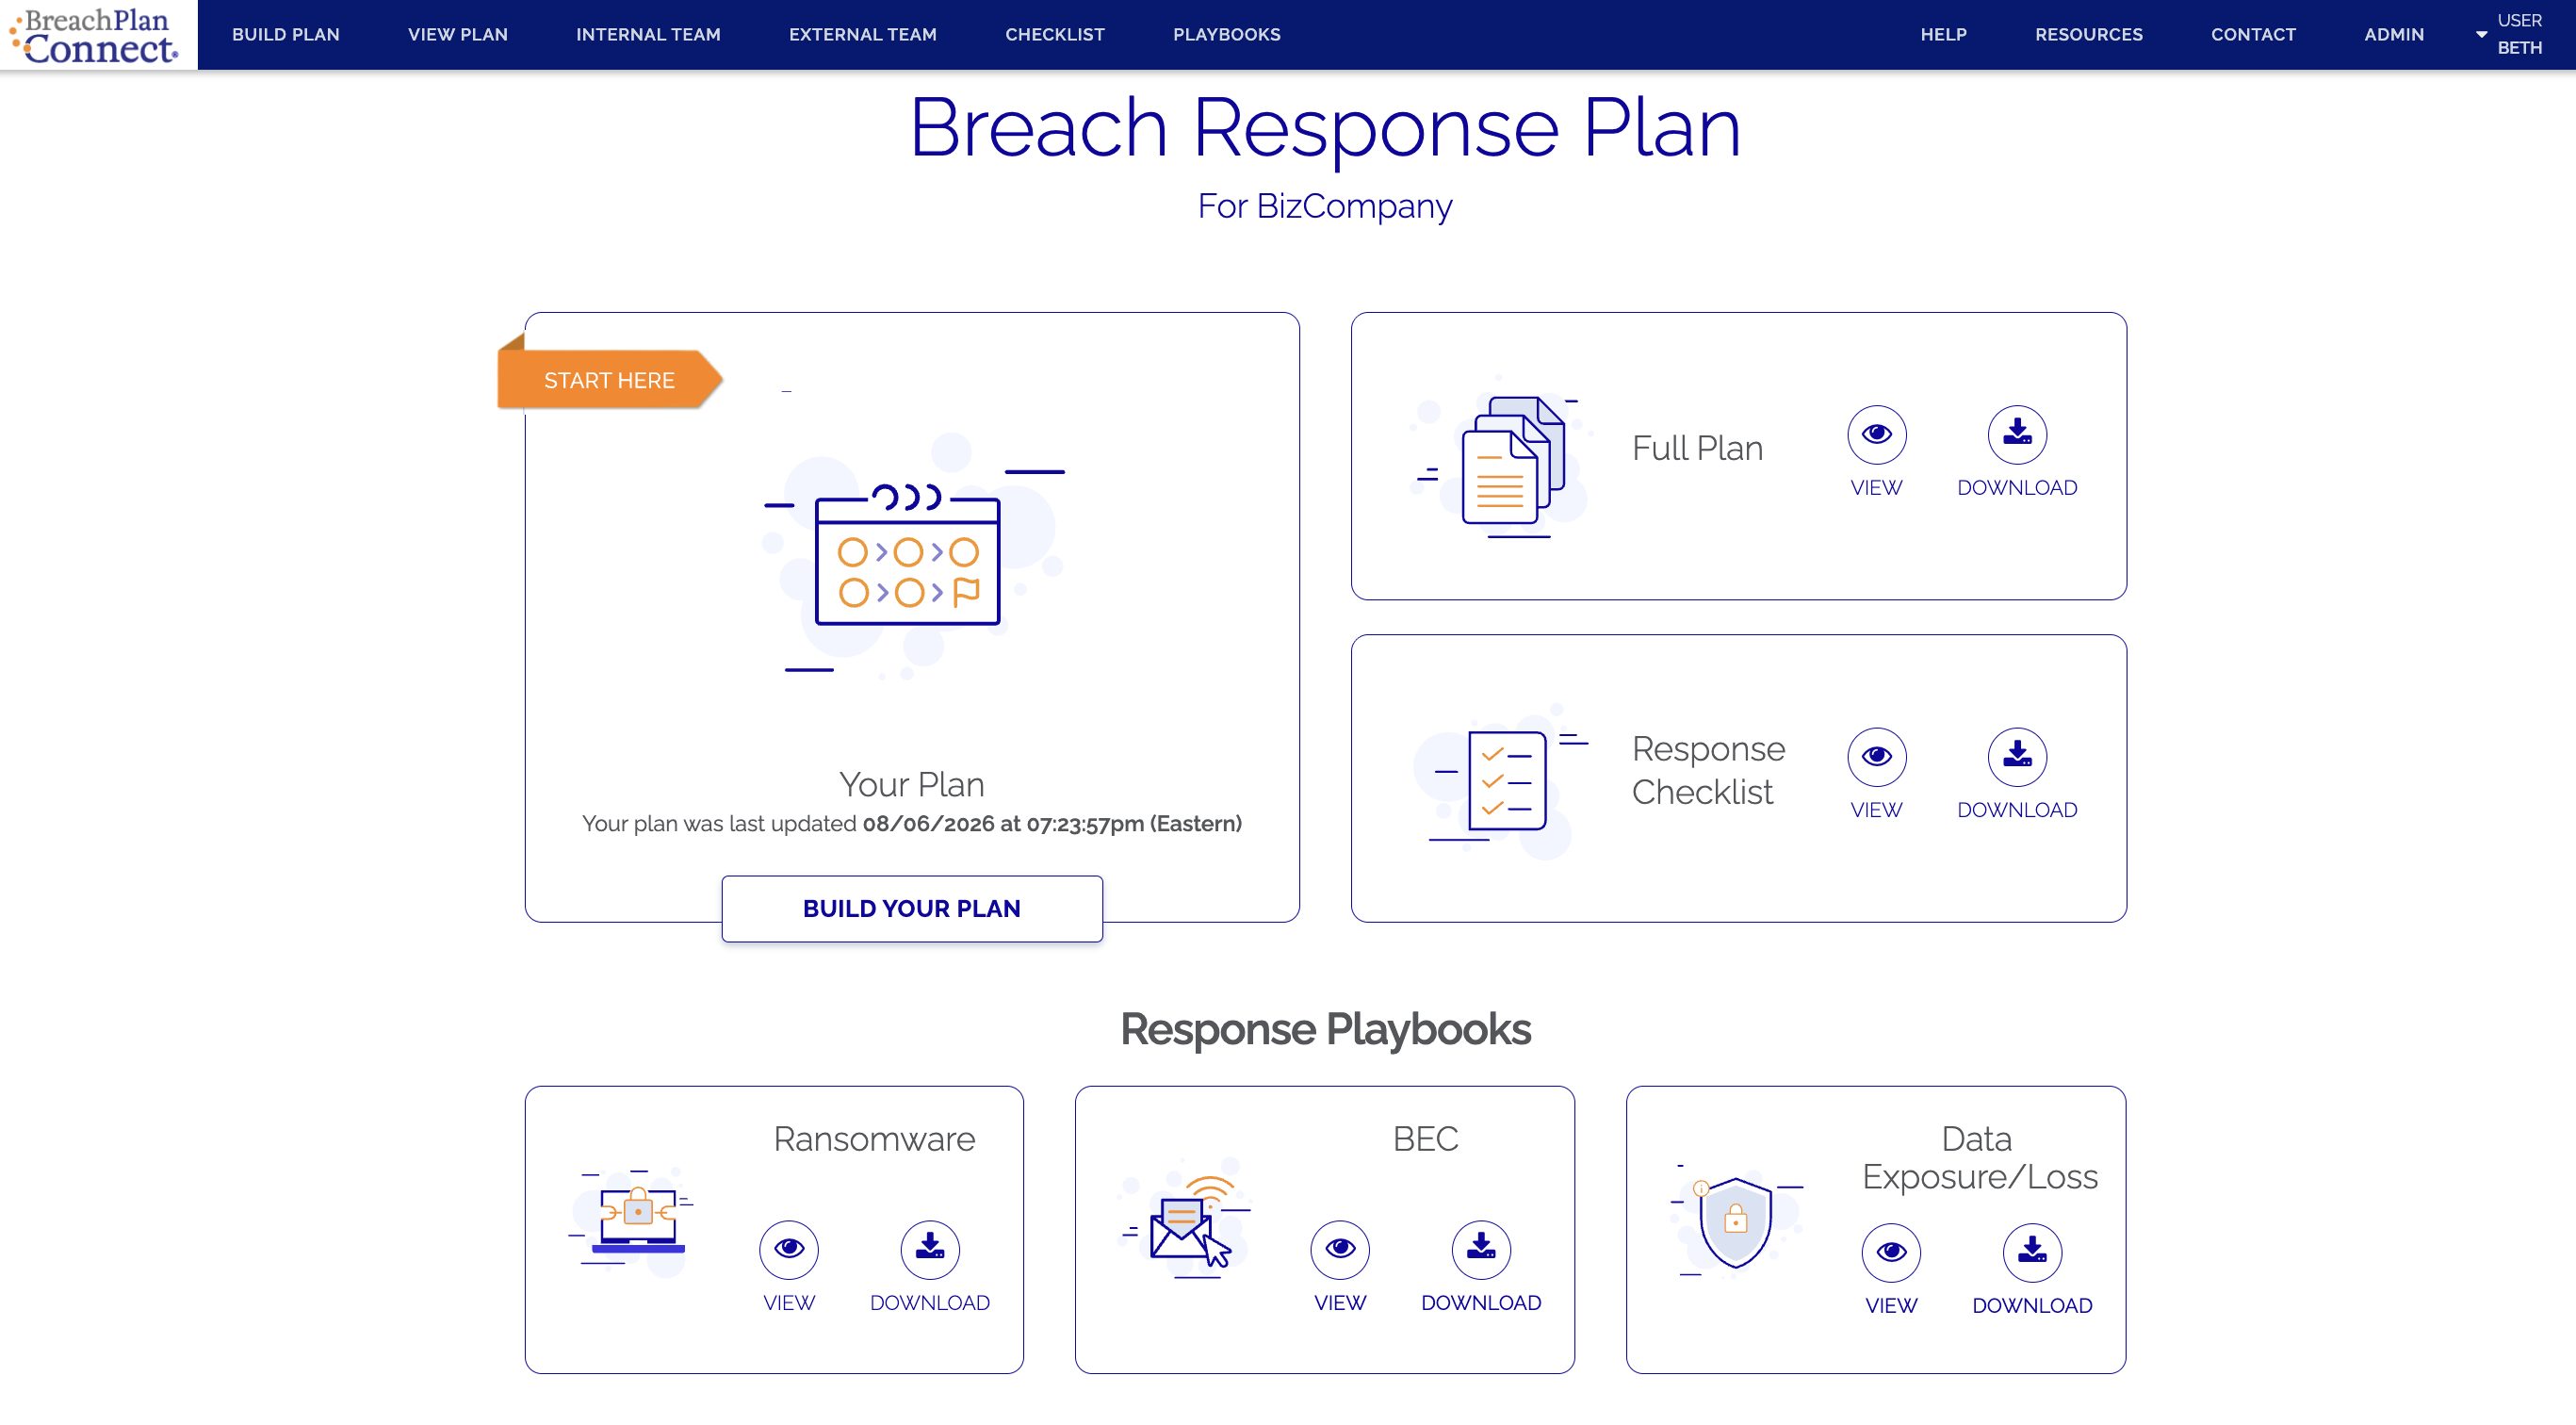Viewport: 2576px width, 1425px height.
Task: Click the BEC email illustration
Action: pos(1186,1220)
